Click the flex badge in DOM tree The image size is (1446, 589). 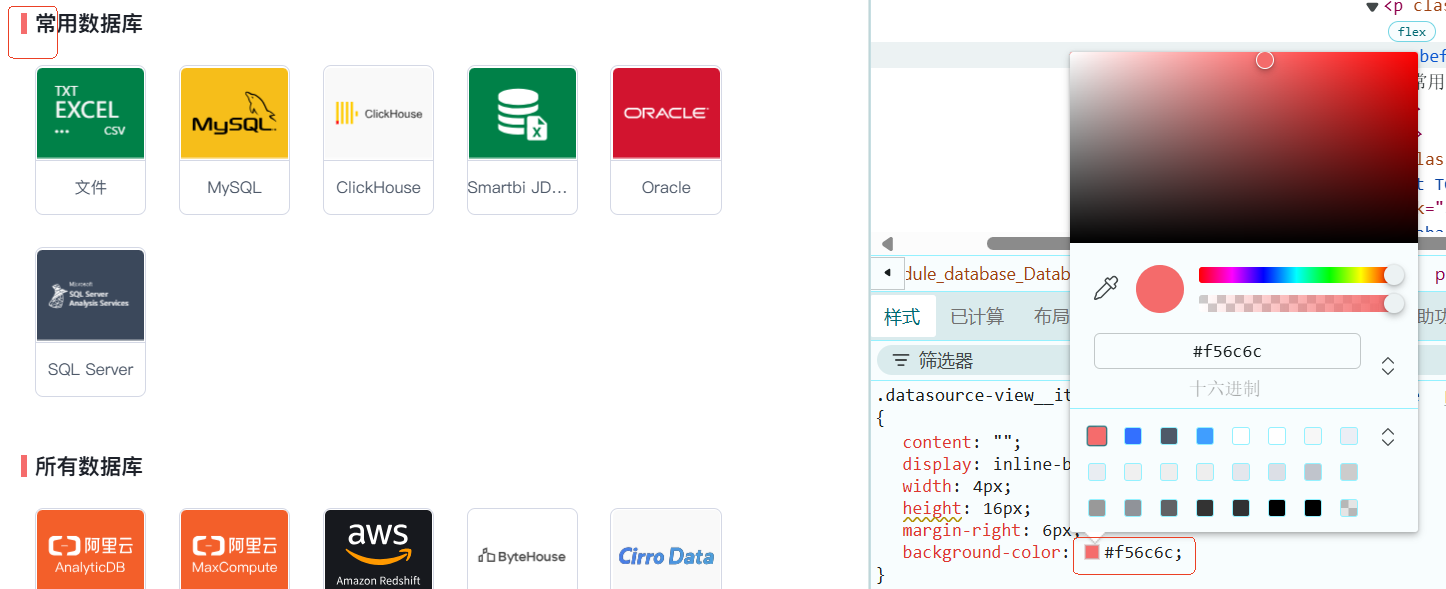coord(1412,32)
